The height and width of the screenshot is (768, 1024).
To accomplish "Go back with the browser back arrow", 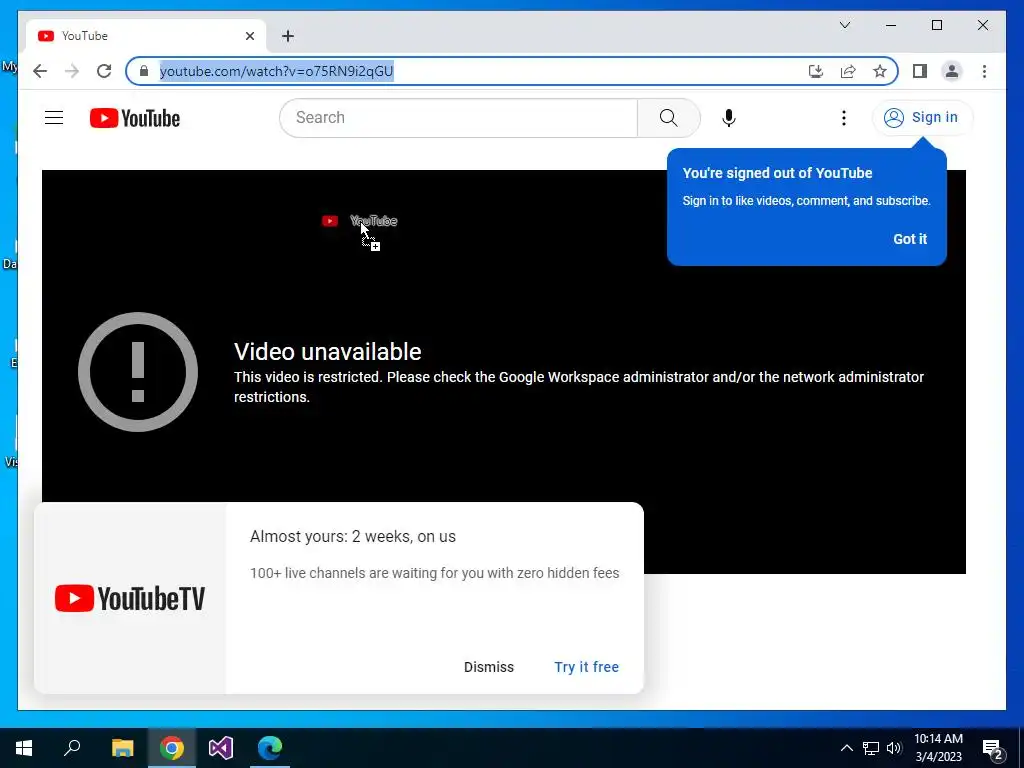I will [40, 71].
